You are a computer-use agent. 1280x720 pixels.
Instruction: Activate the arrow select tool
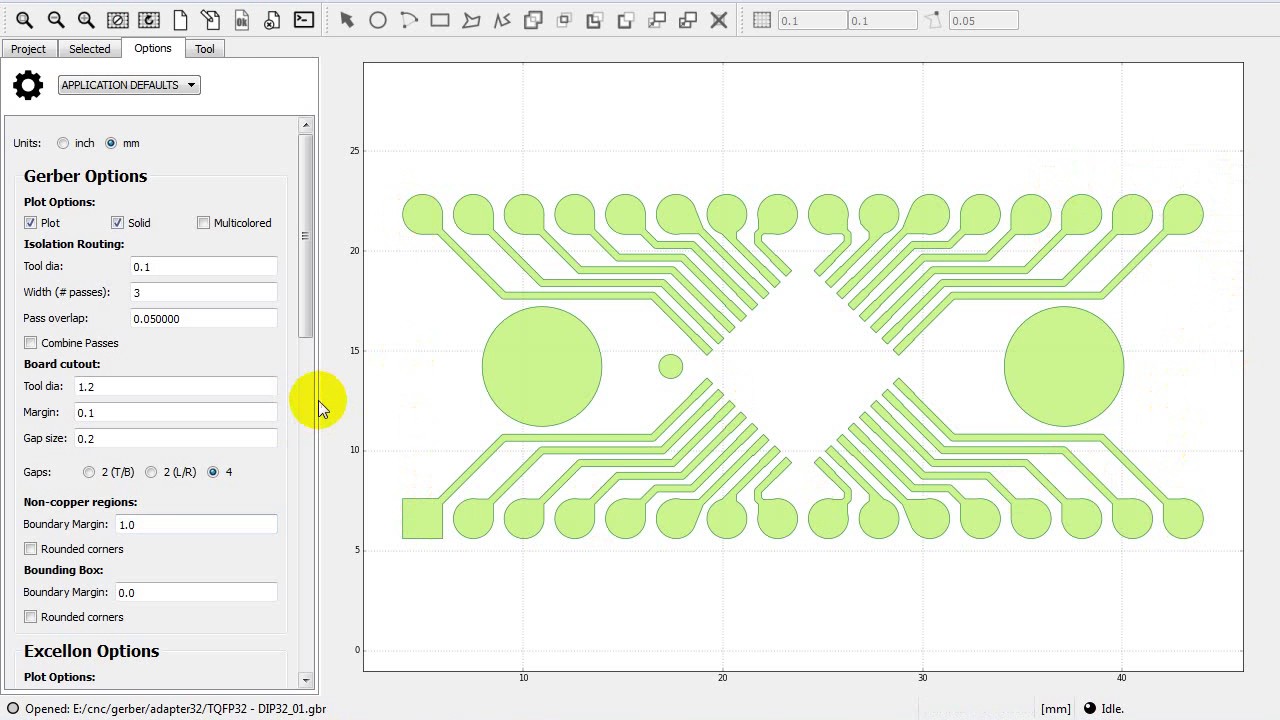point(347,20)
